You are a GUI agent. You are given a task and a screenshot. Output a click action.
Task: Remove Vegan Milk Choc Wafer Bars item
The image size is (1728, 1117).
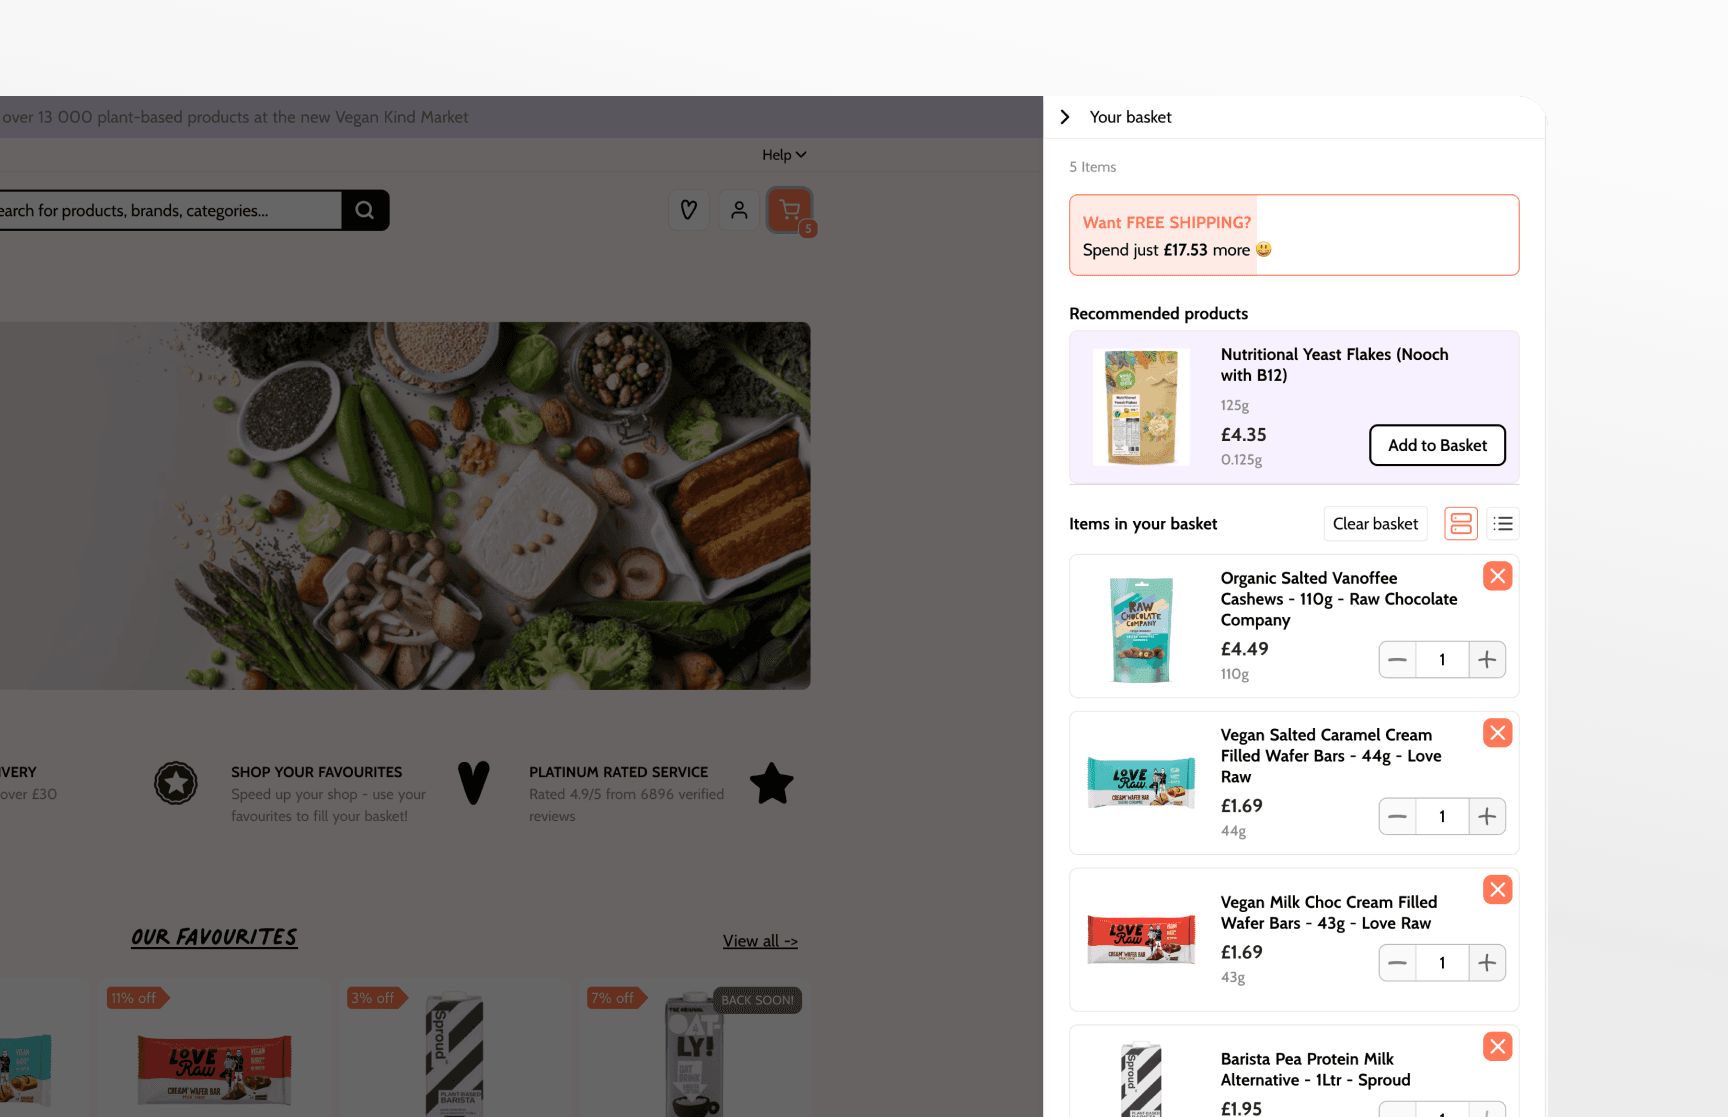(1497, 890)
